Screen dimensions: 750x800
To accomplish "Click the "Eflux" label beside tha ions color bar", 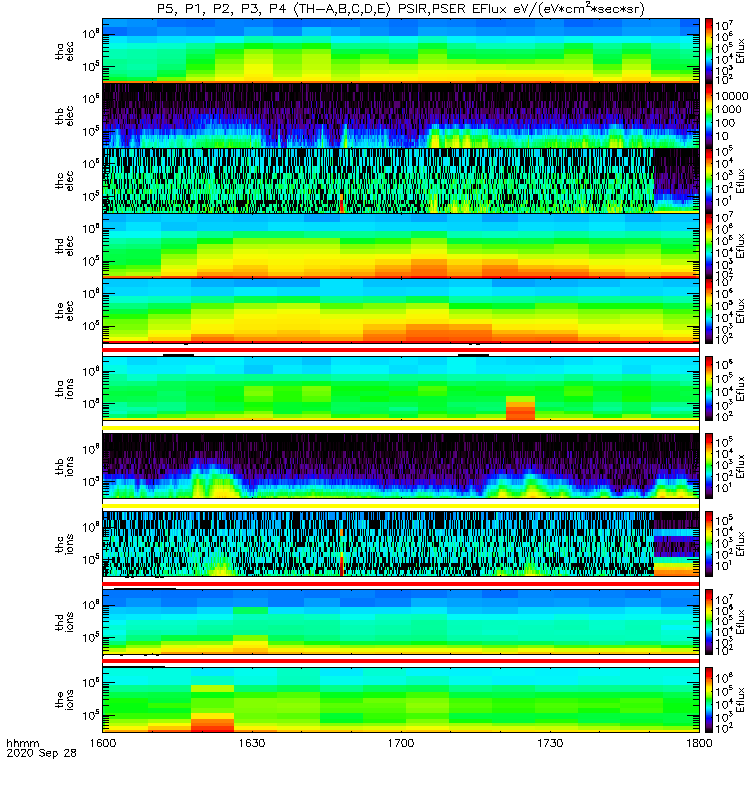I will pyautogui.click(x=740, y=388).
